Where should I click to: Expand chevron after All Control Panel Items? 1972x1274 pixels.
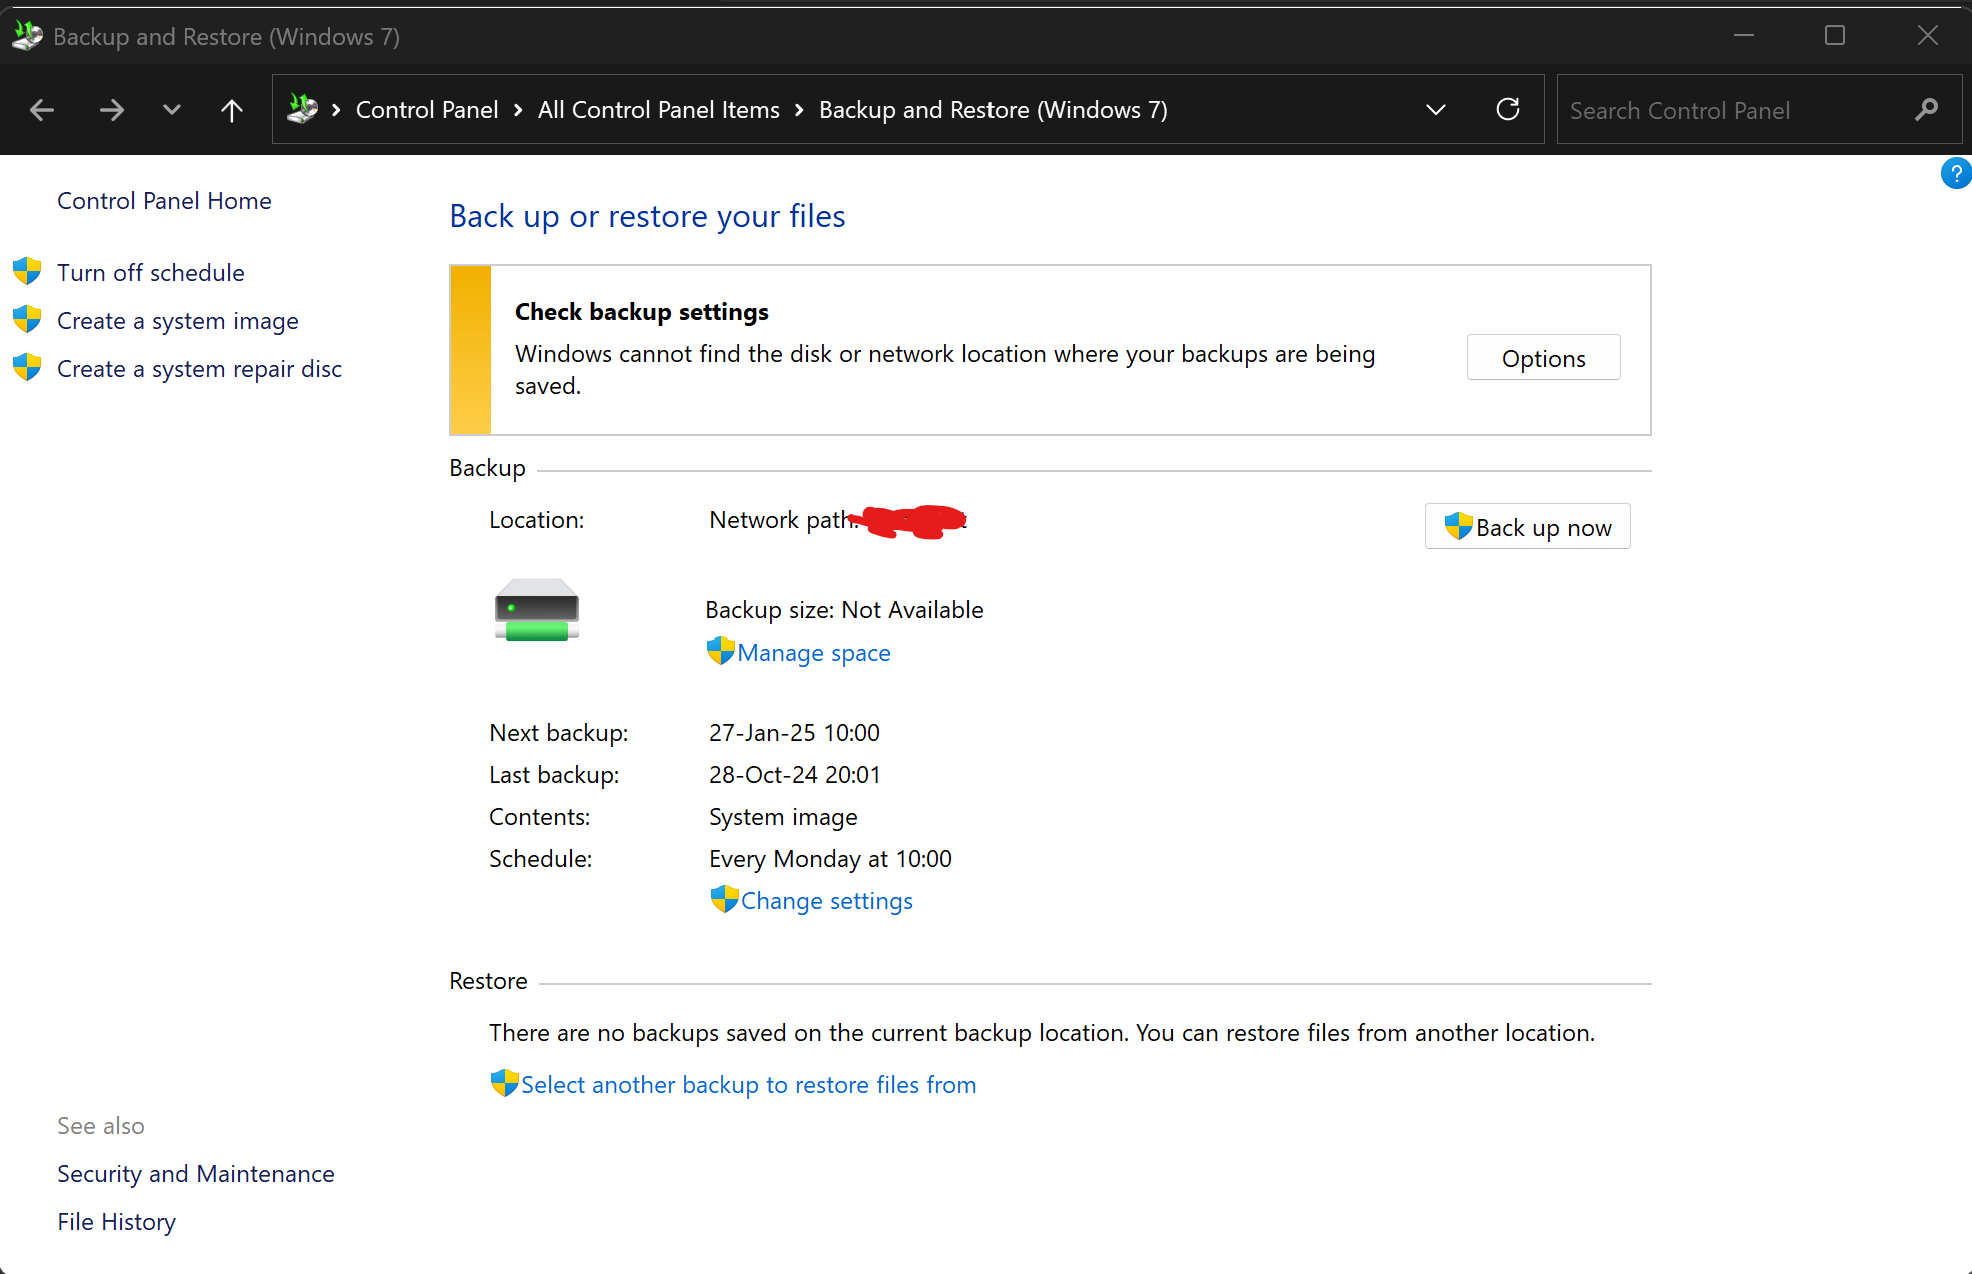799,110
